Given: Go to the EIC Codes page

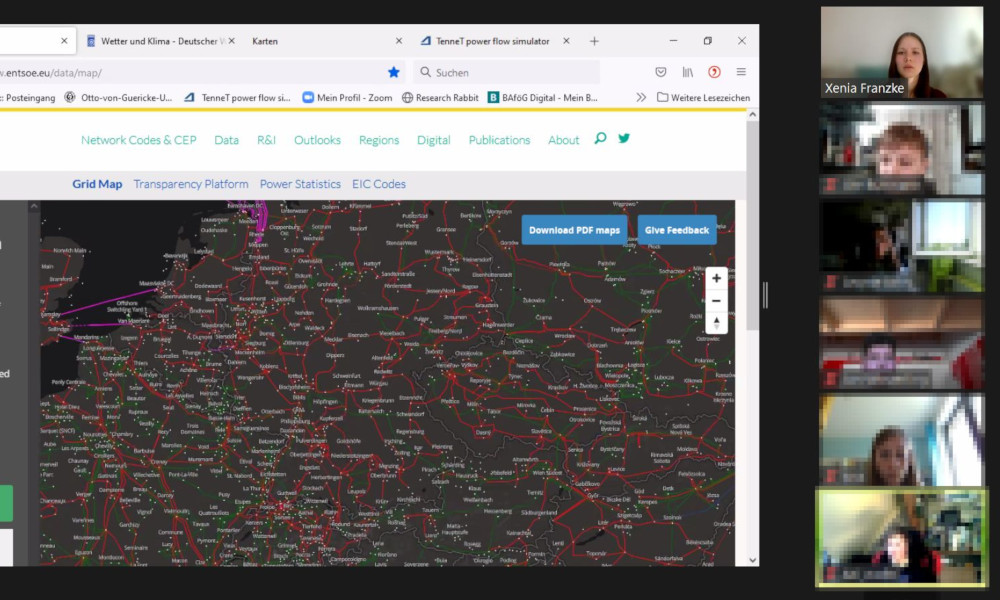Looking at the screenshot, I should click(379, 184).
